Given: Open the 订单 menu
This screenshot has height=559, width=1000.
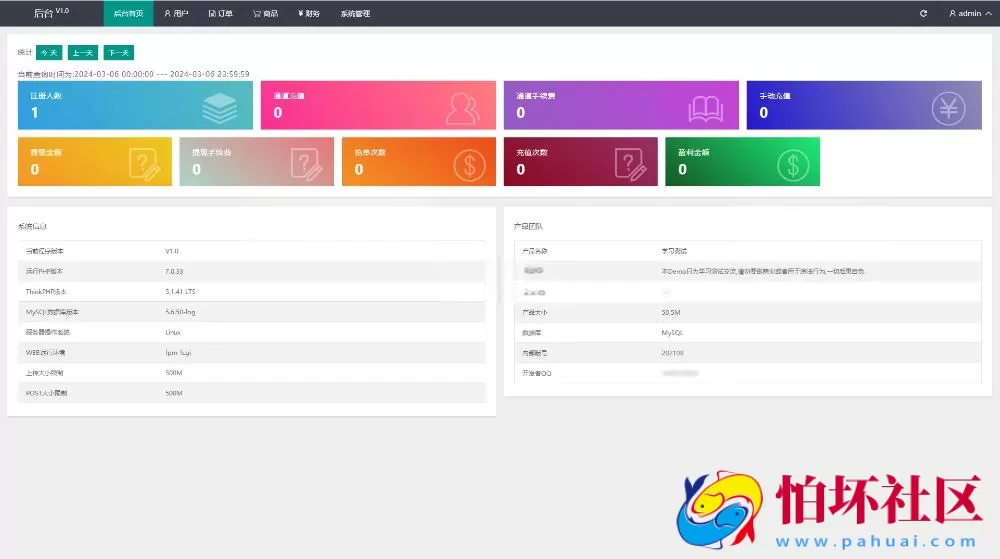Looking at the screenshot, I should pos(221,14).
